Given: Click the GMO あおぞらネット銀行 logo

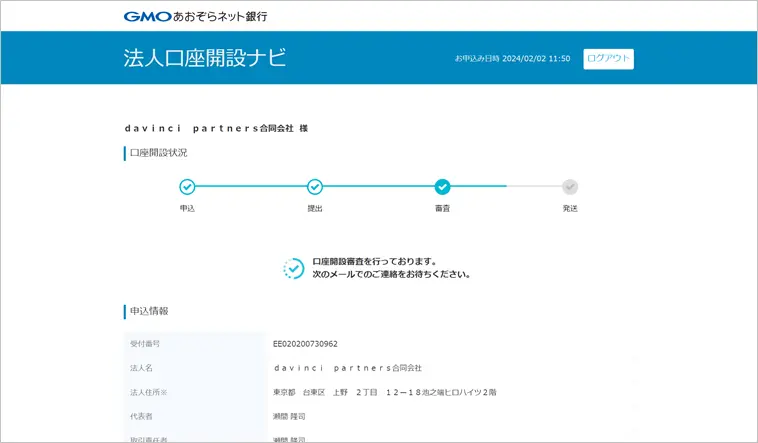Looking at the screenshot, I should tap(195, 16).
